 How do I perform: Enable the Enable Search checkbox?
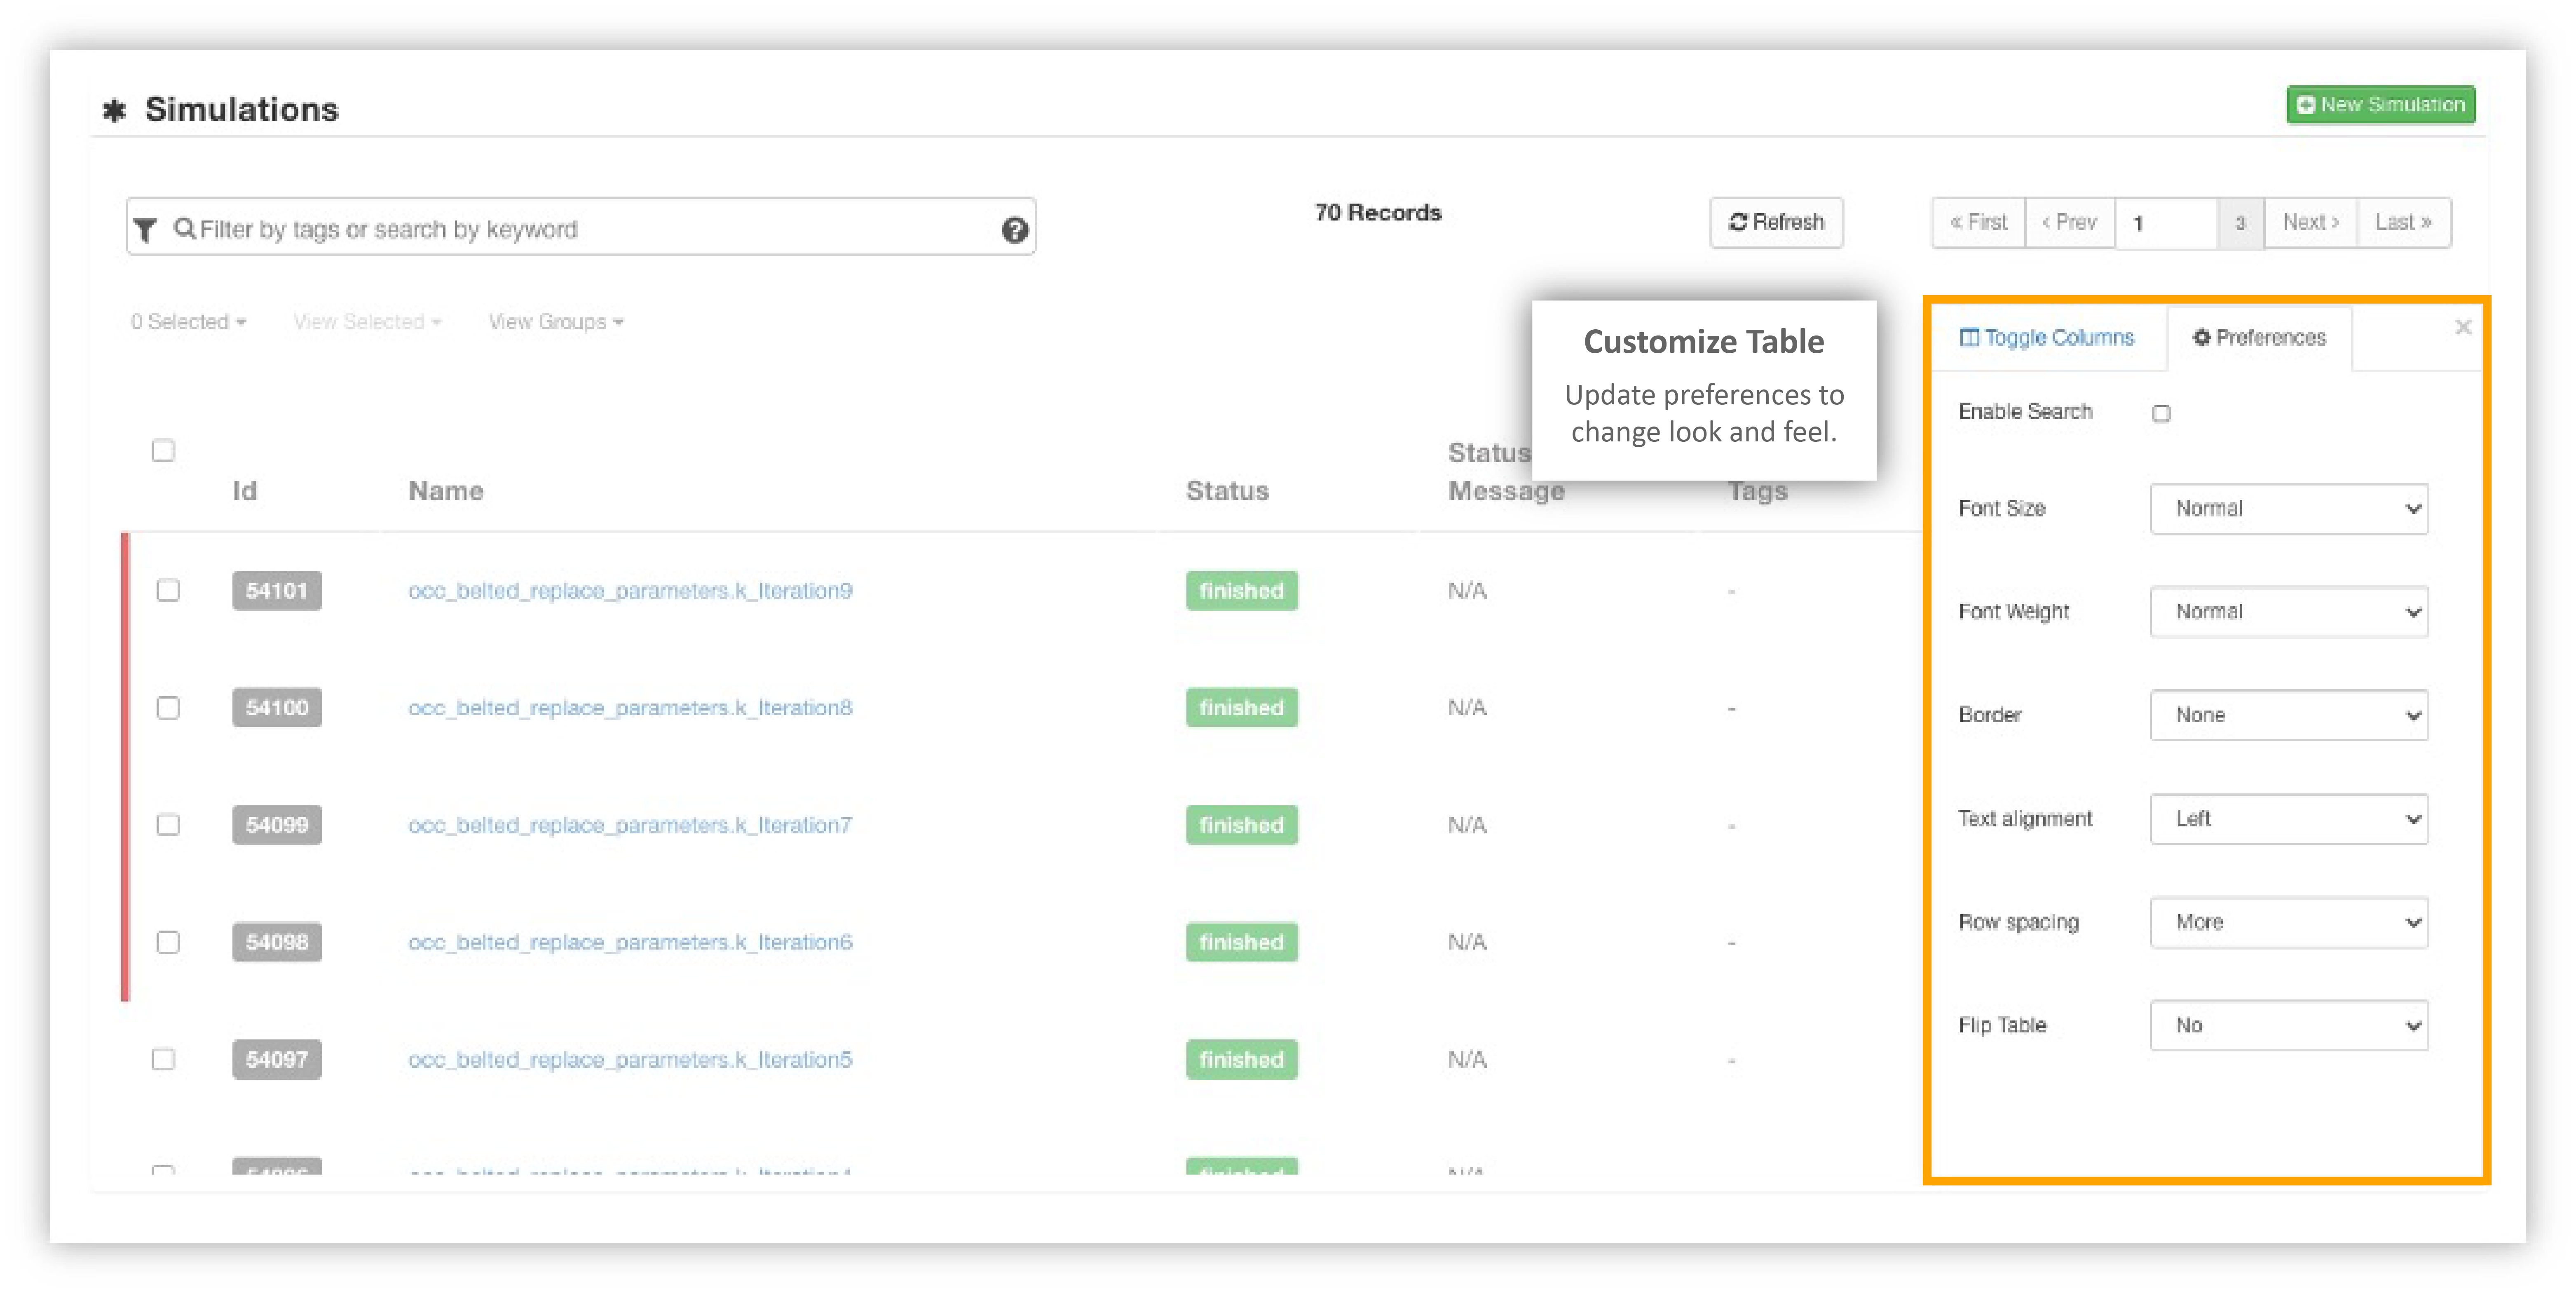[2161, 413]
